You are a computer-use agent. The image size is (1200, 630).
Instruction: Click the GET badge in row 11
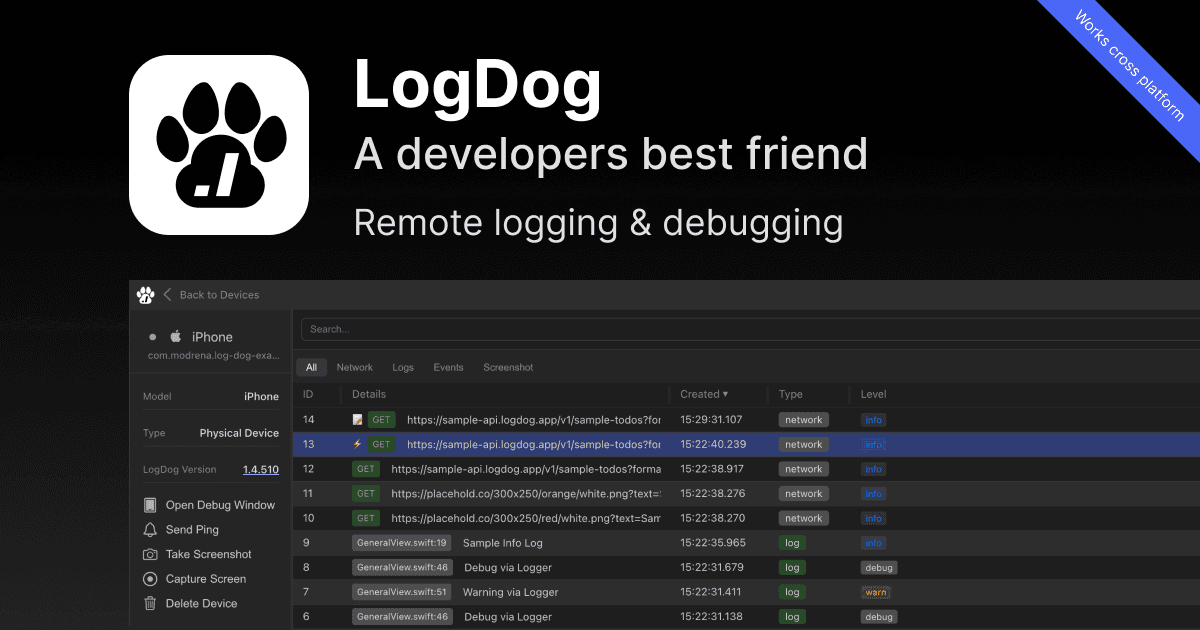click(x=366, y=494)
